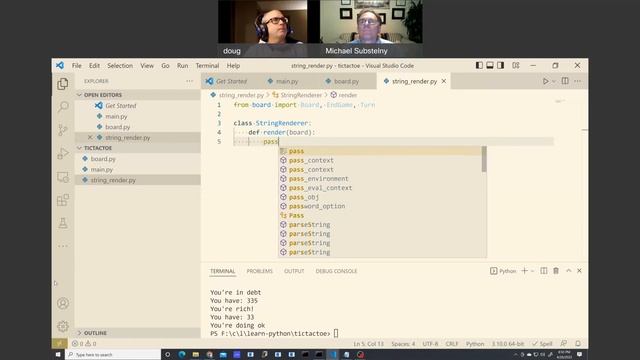This screenshot has height=360, width=640.
Task: Open the Run and Debug view
Action: (63, 153)
